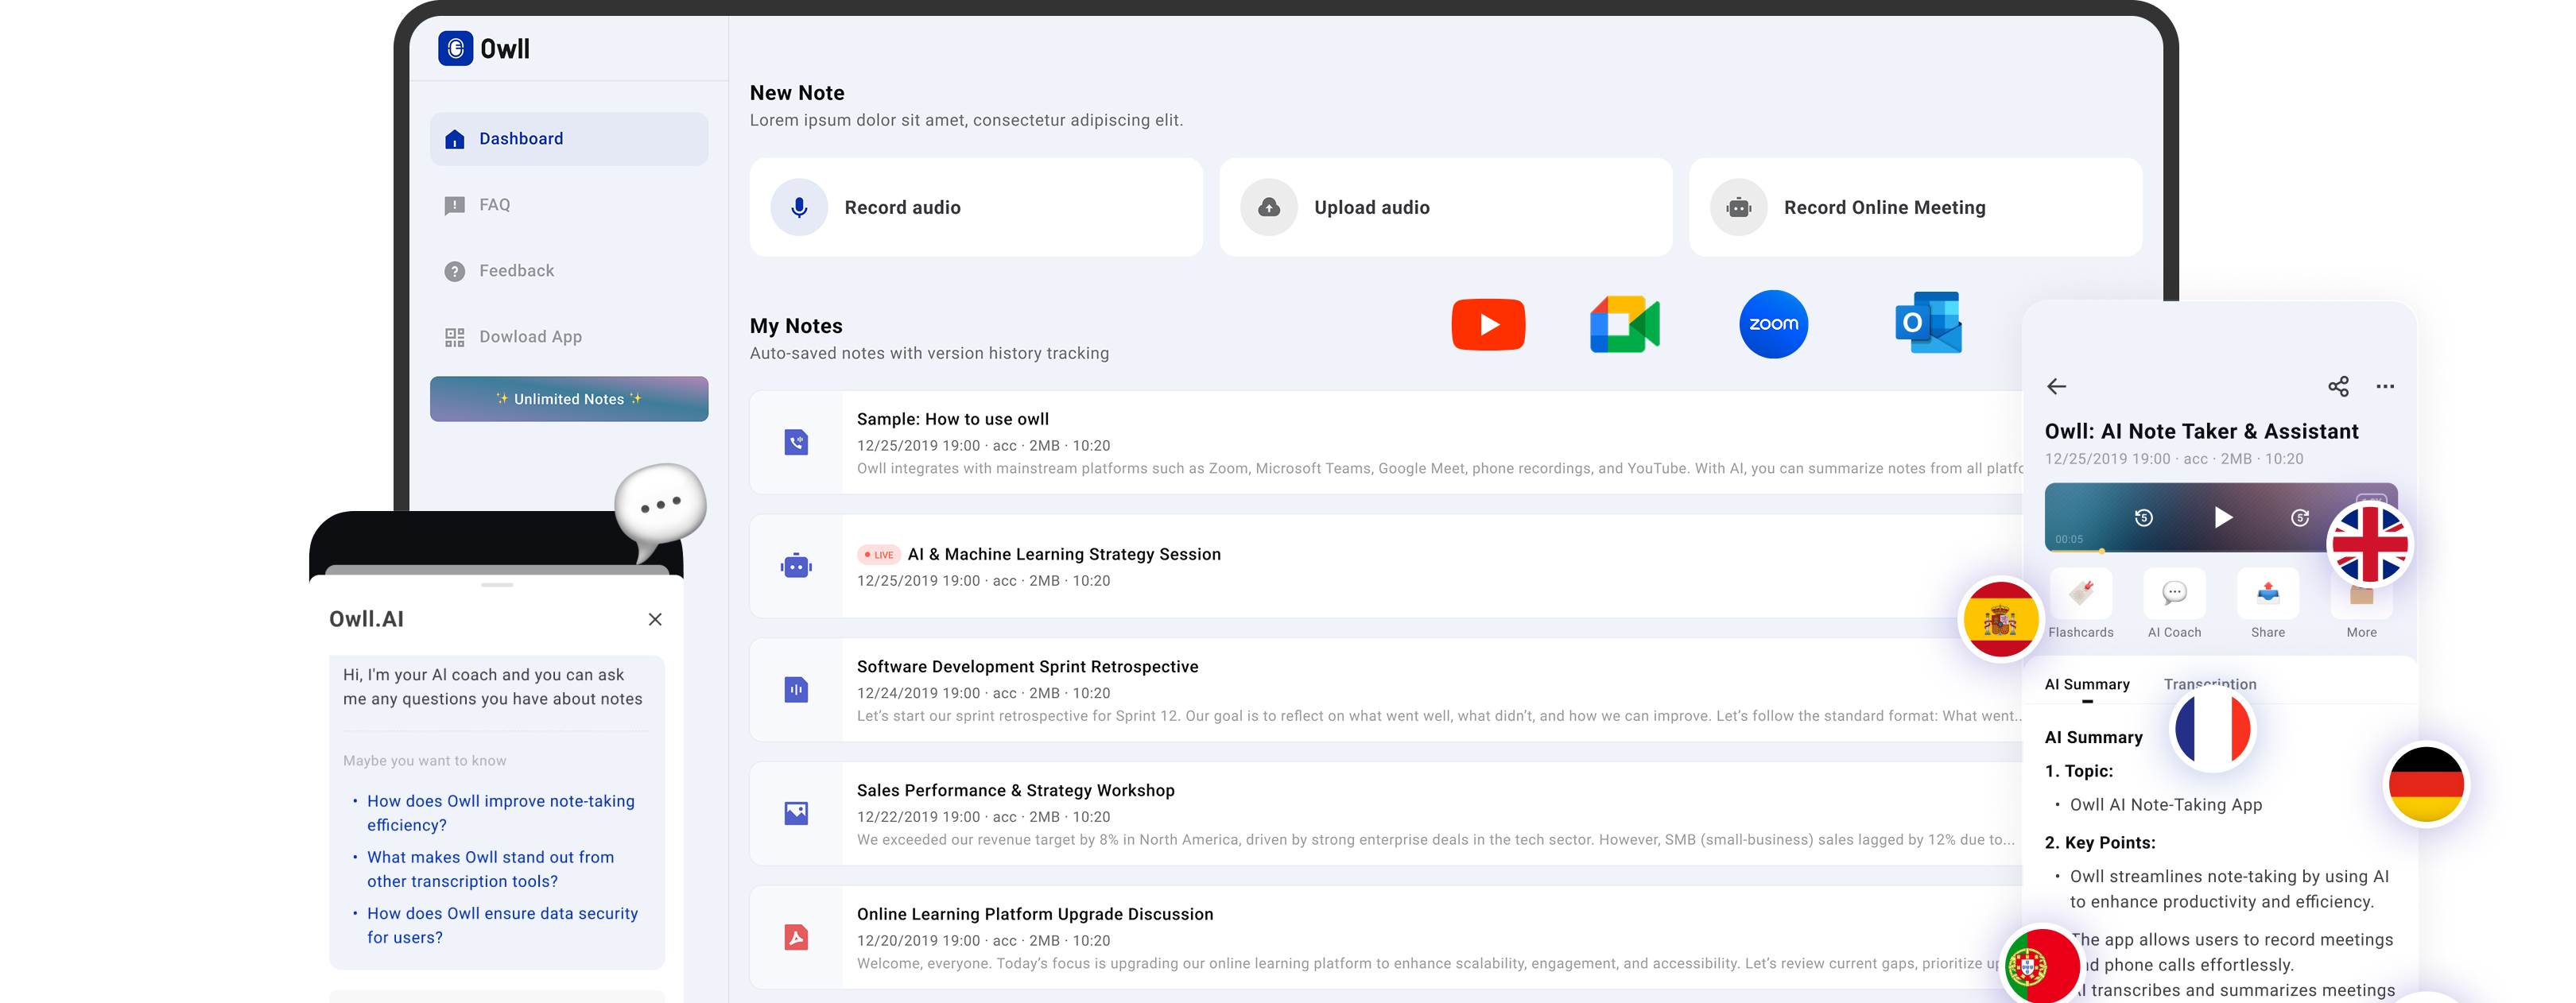
Task: Open 'Software Development Sprint Retrospective' note
Action: (x=1386, y=690)
